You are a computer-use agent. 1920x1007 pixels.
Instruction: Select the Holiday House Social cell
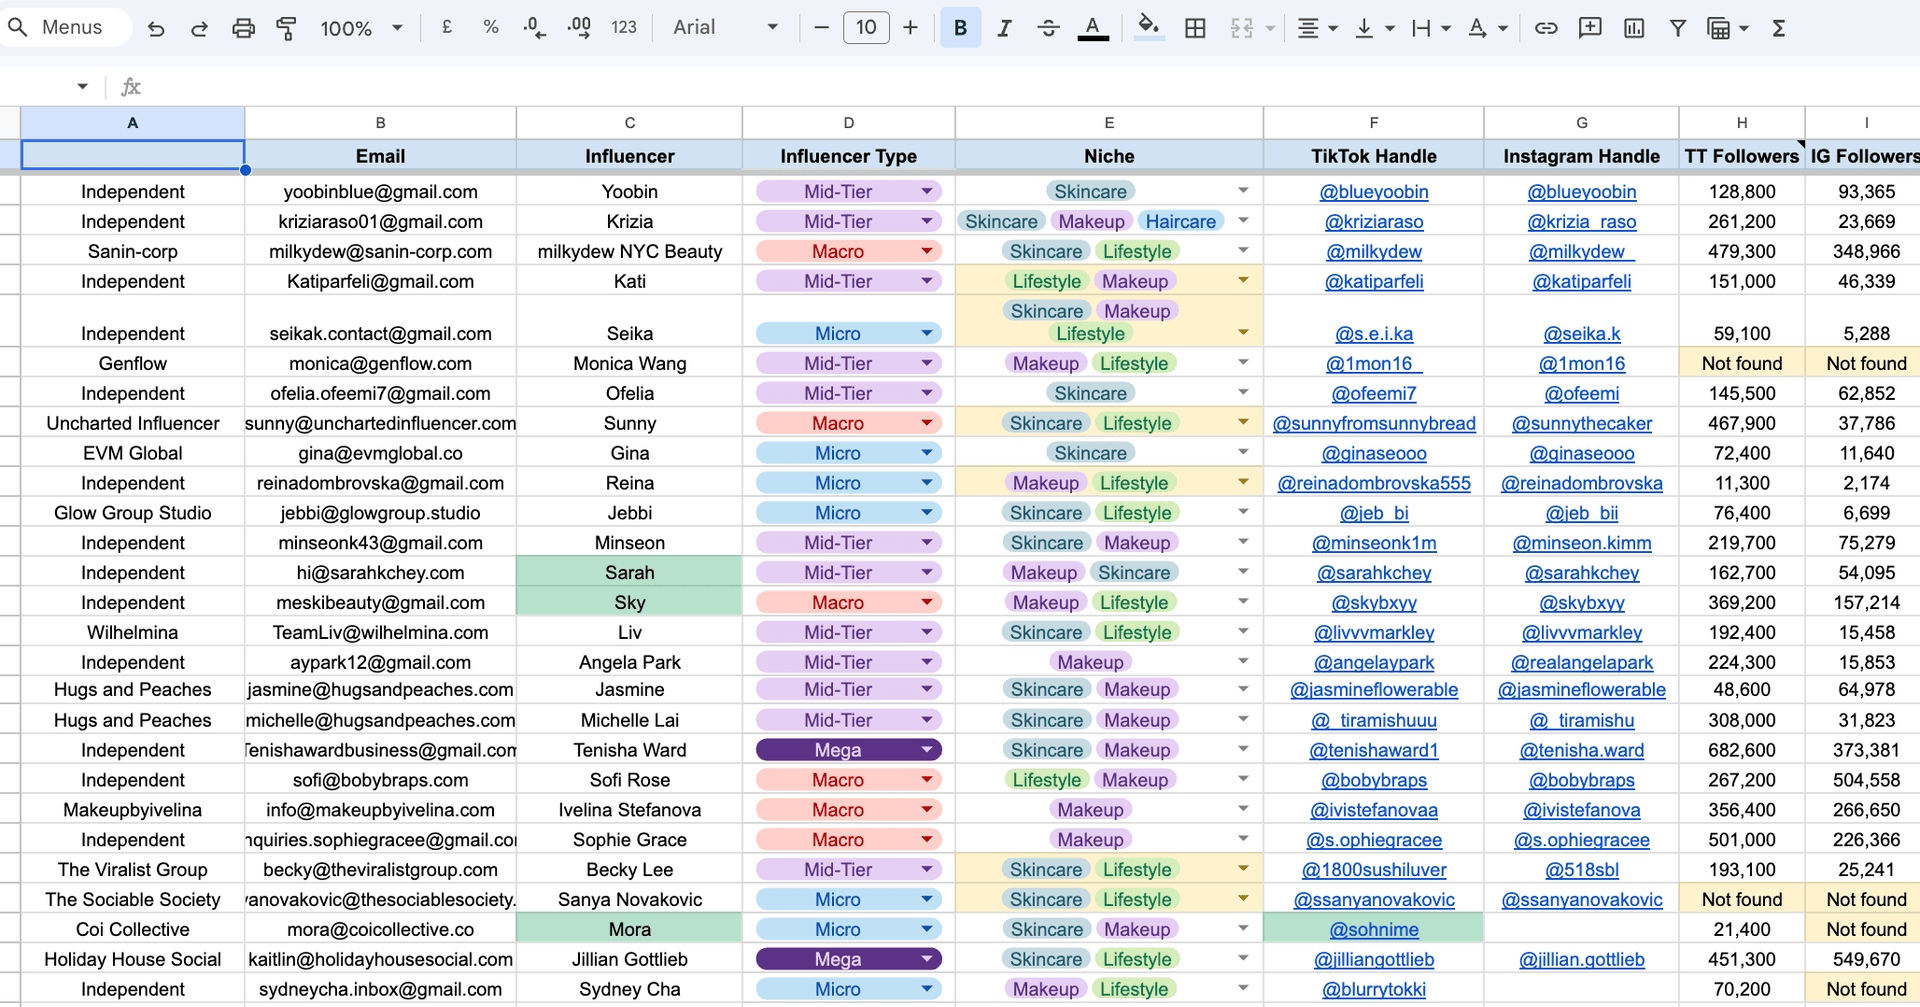pyautogui.click(x=132, y=960)
